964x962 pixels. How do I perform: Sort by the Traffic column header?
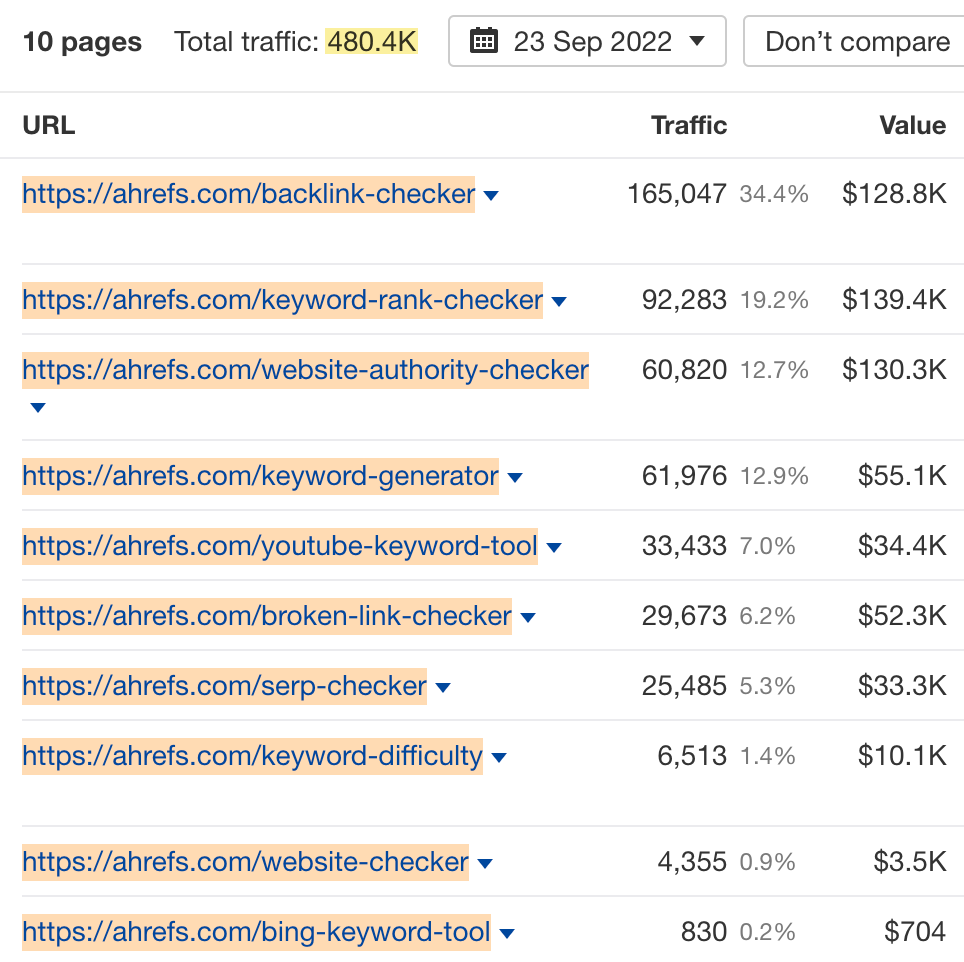pyautogui.click(x=688, y=125)
